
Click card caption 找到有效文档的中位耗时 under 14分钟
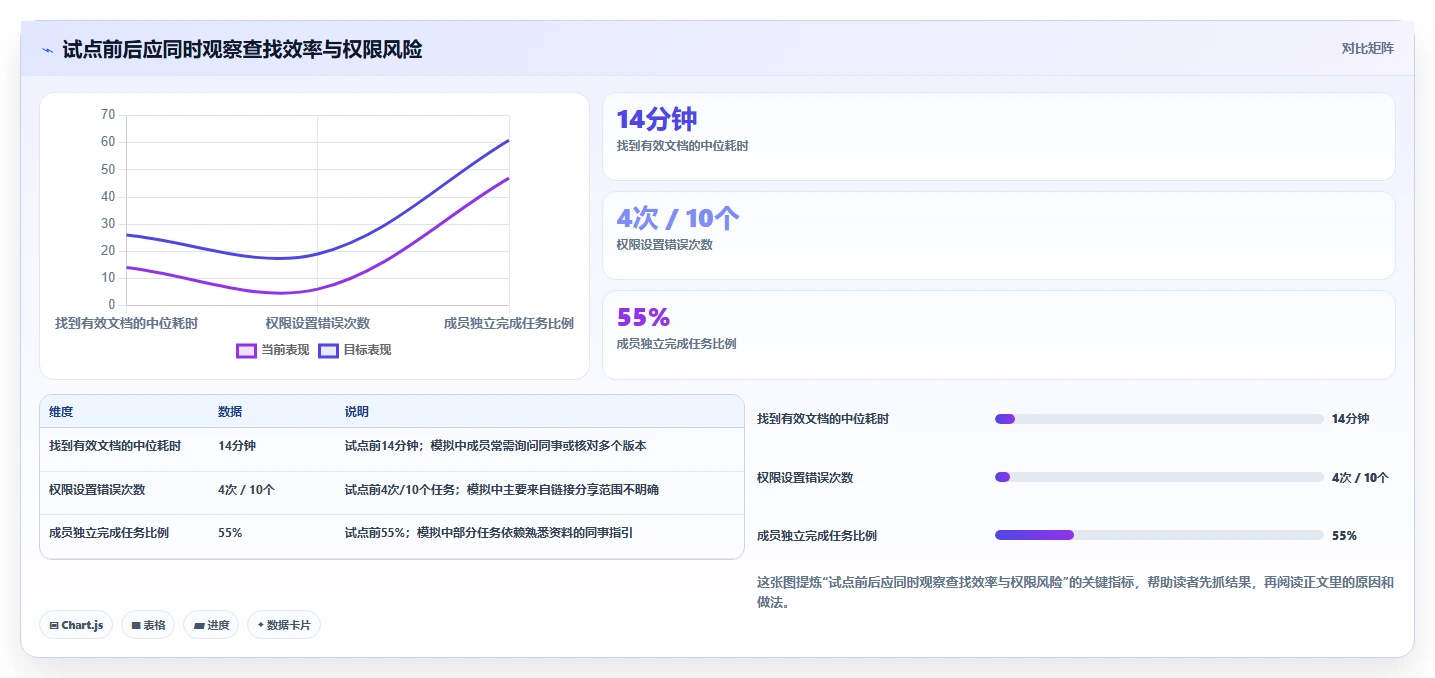(682, 146)
